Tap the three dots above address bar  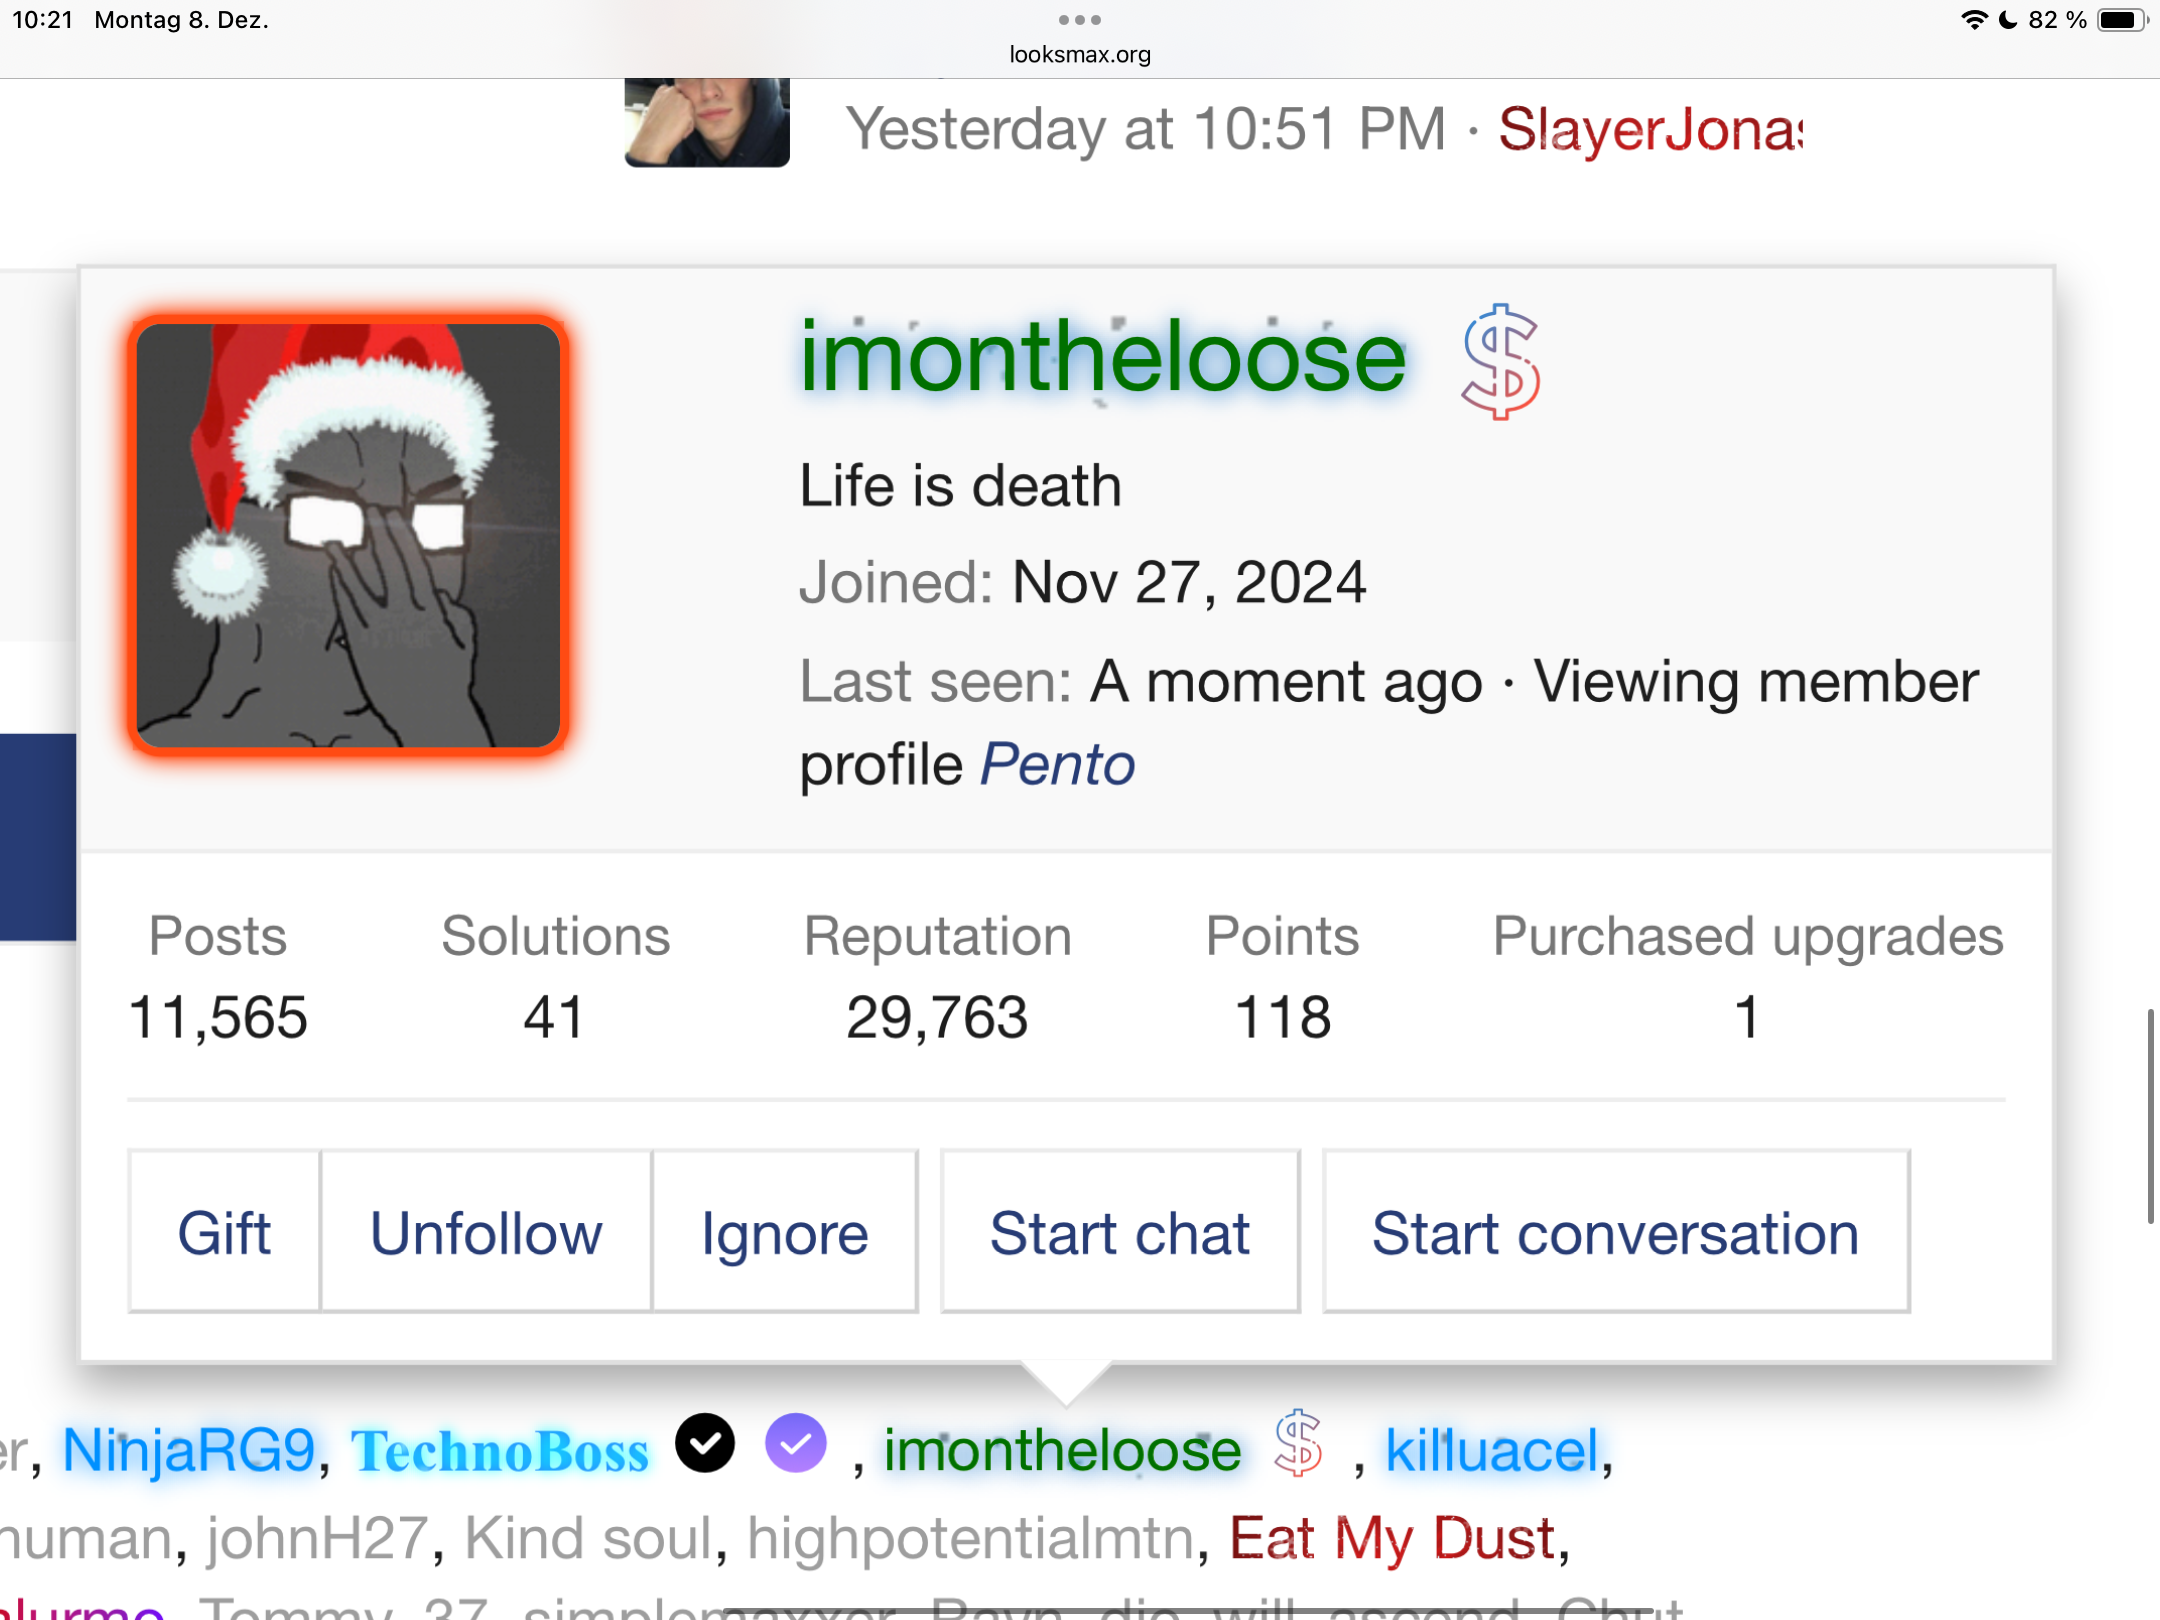(x=1079, y=20)
